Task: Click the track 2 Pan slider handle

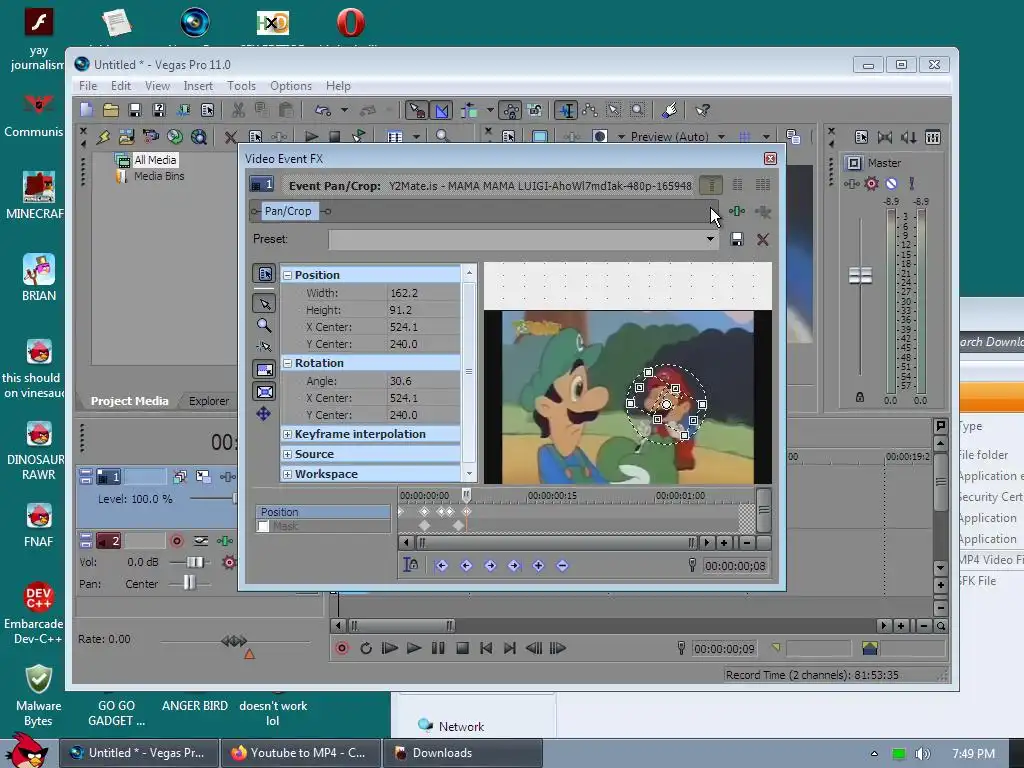Action: point(189,583)
